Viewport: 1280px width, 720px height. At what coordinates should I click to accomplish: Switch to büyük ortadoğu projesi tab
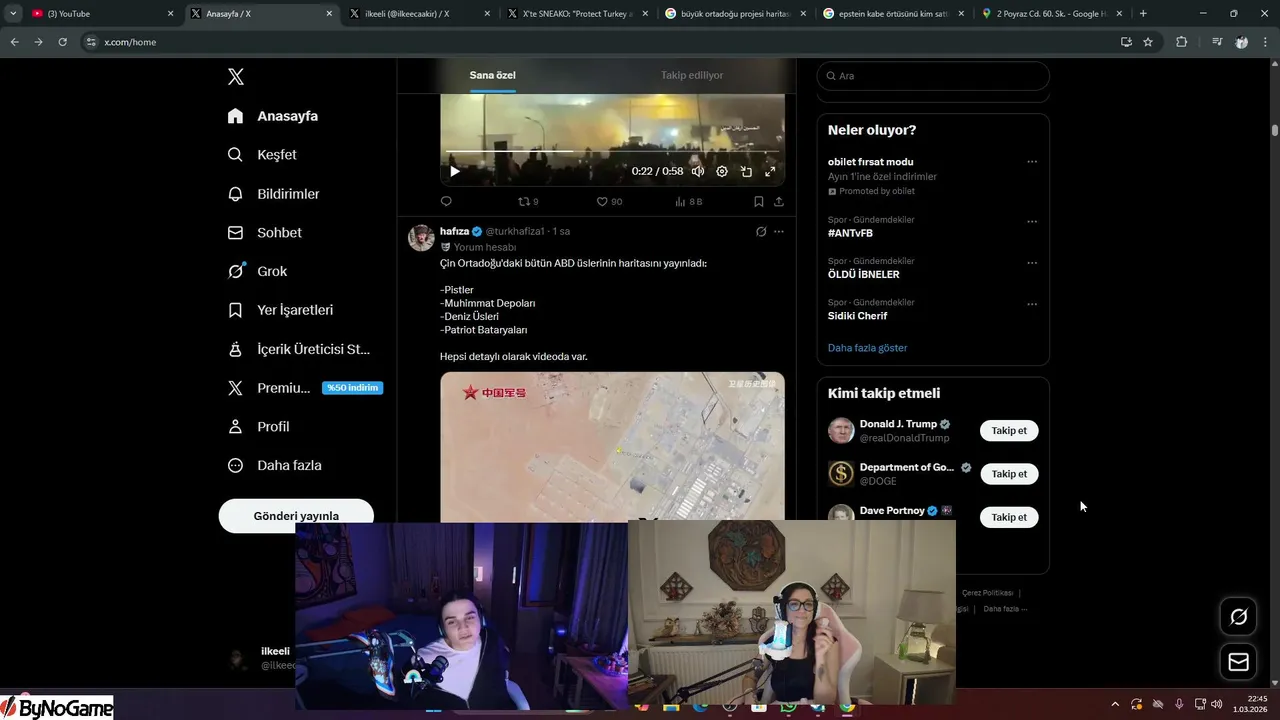pyautogui.click(x=735, y=14)
